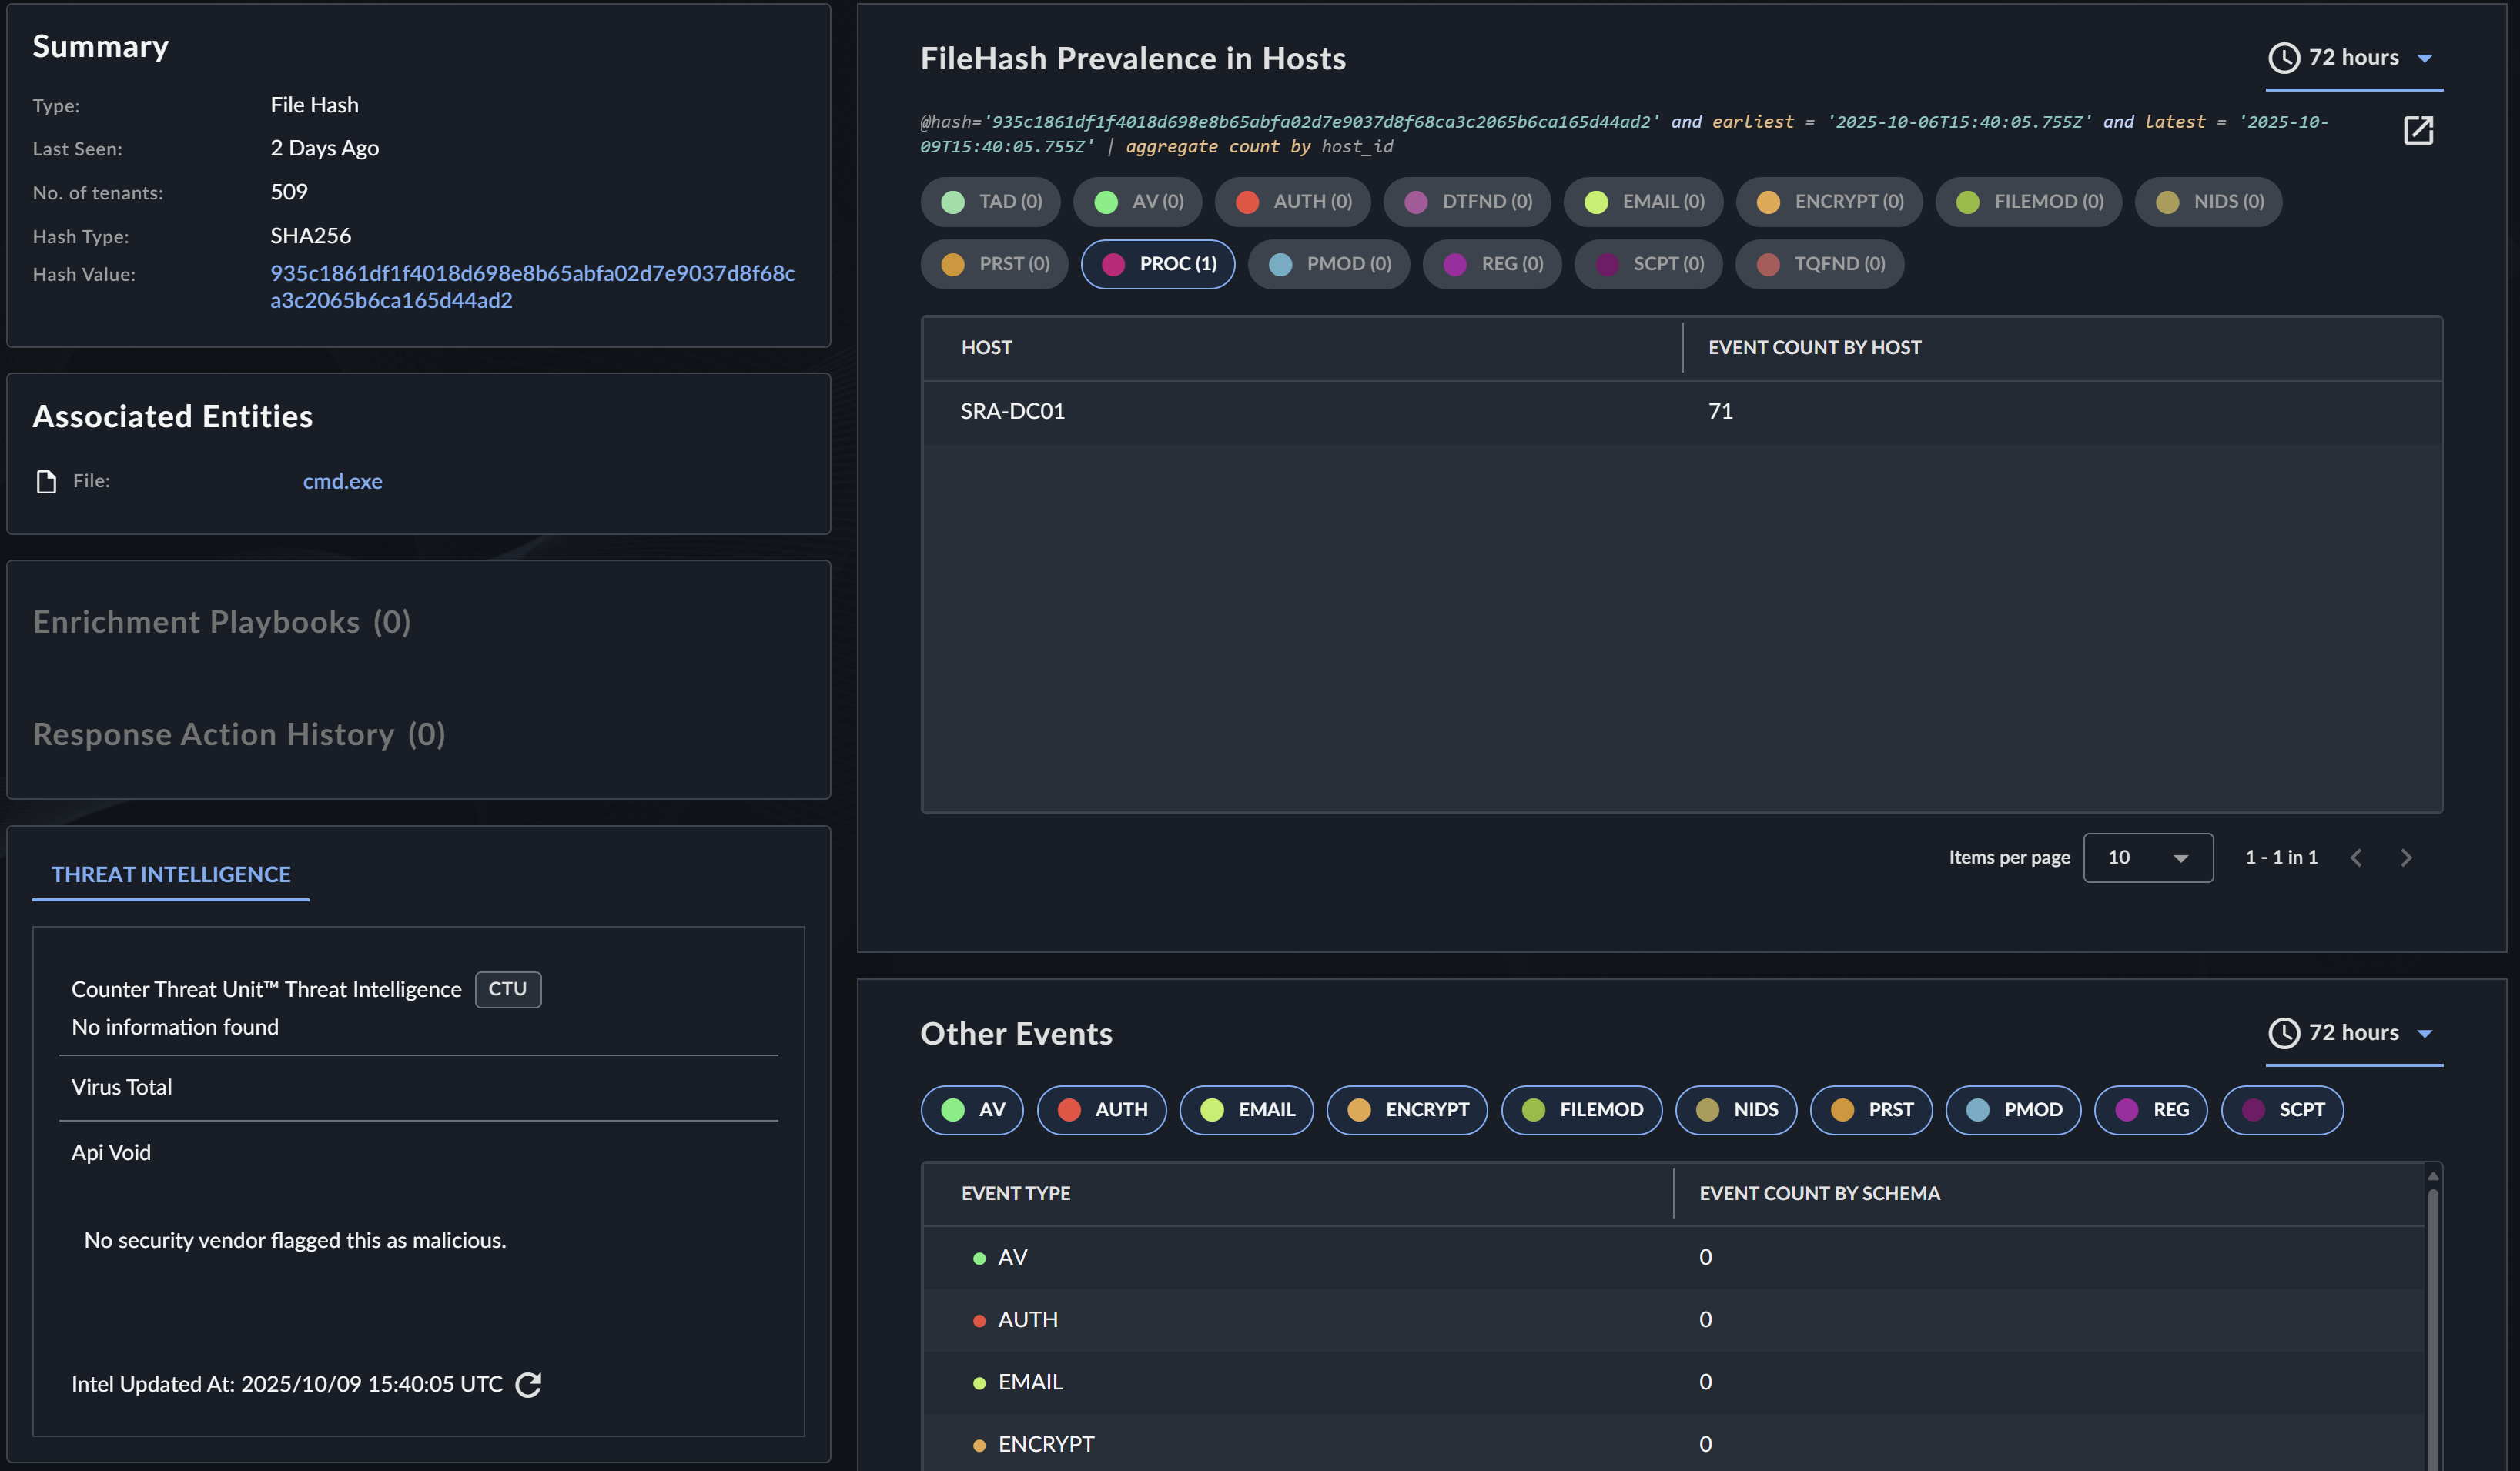Toggle the AUTH filter in Other Events
This screenshot has height=1471, width=2520.
click(1101, 1110)
